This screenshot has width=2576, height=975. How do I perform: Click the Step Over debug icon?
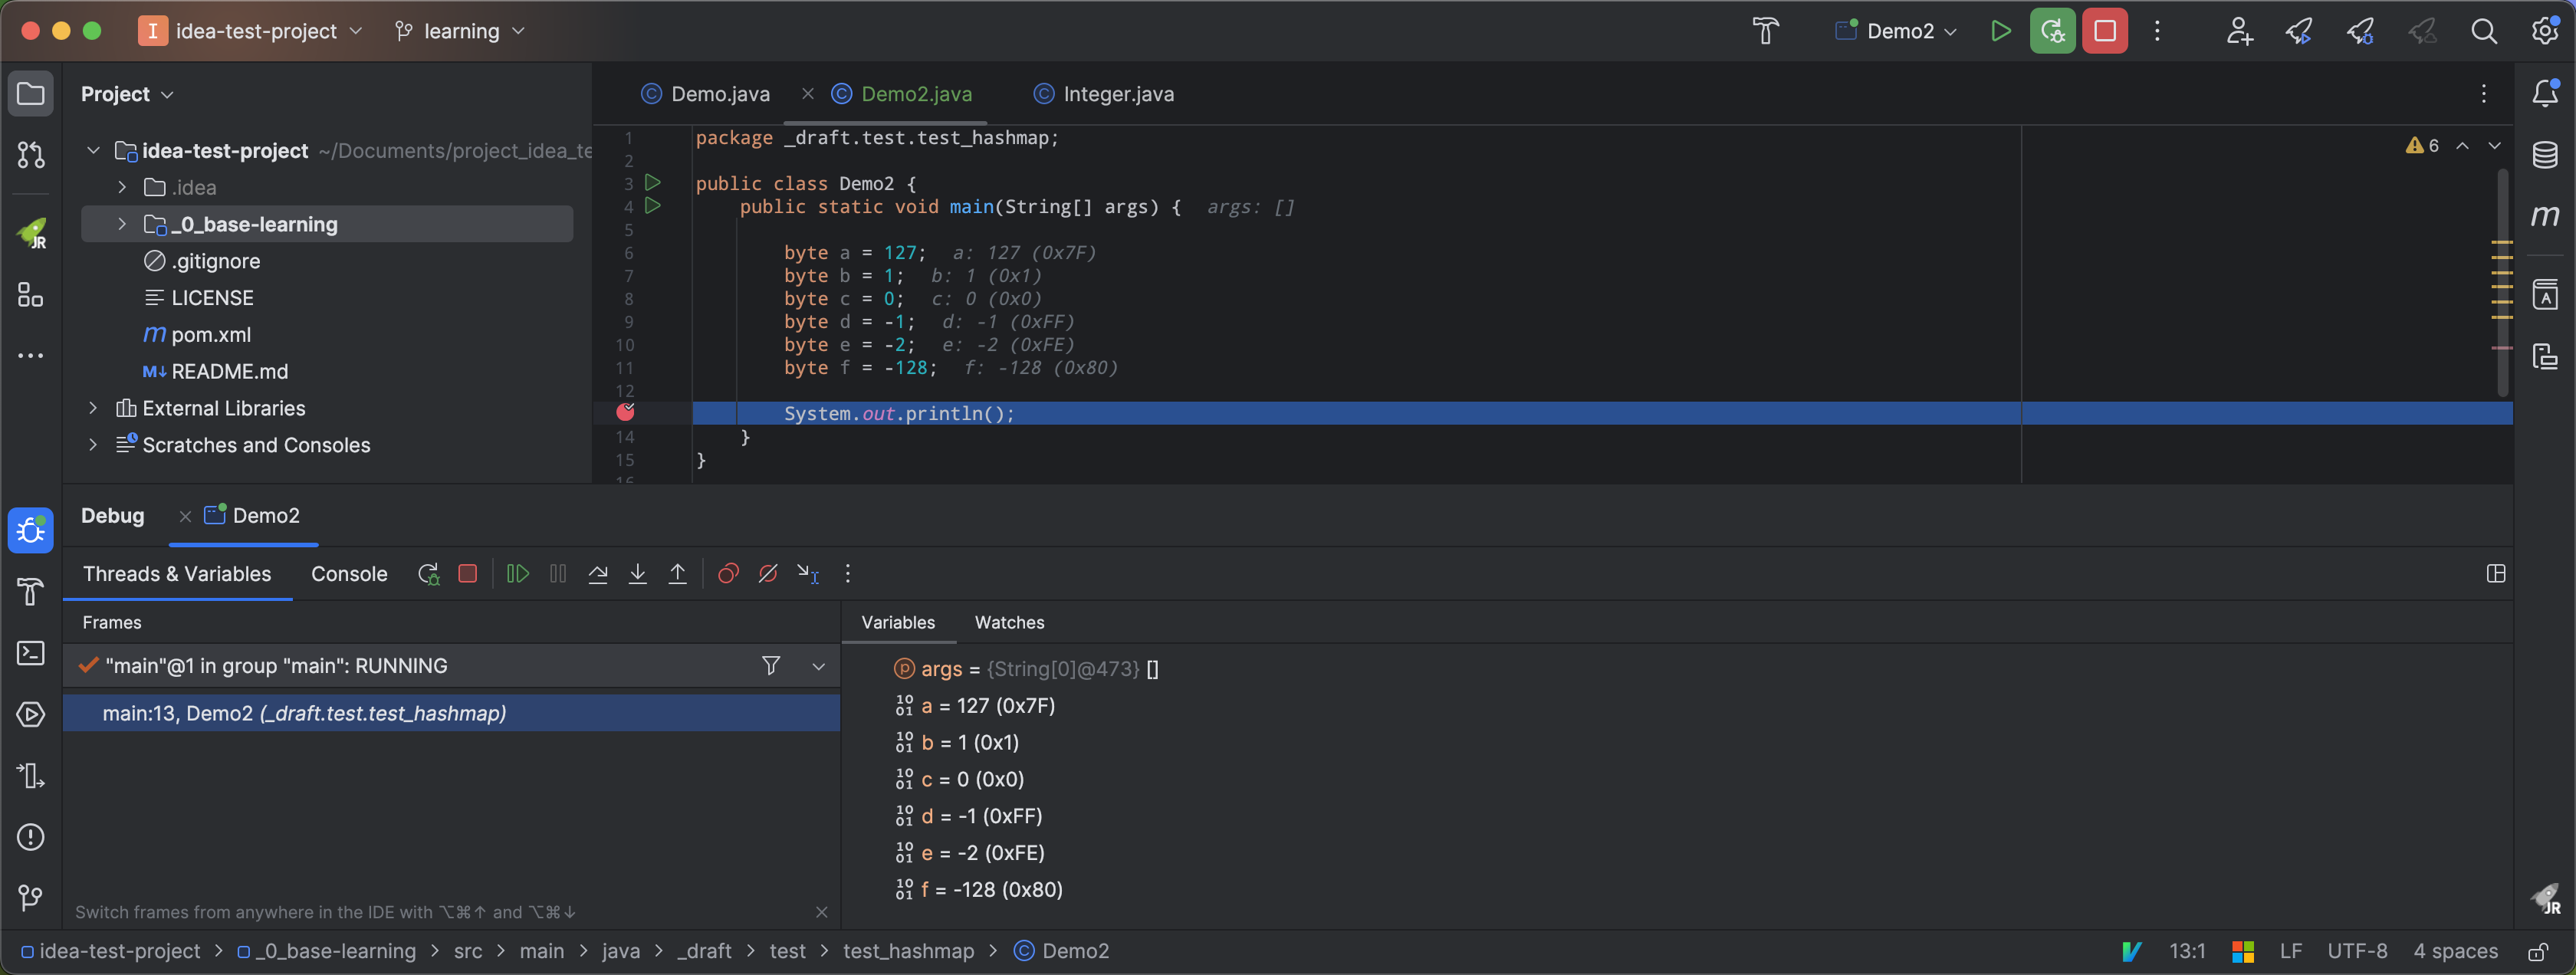point(598,574)
